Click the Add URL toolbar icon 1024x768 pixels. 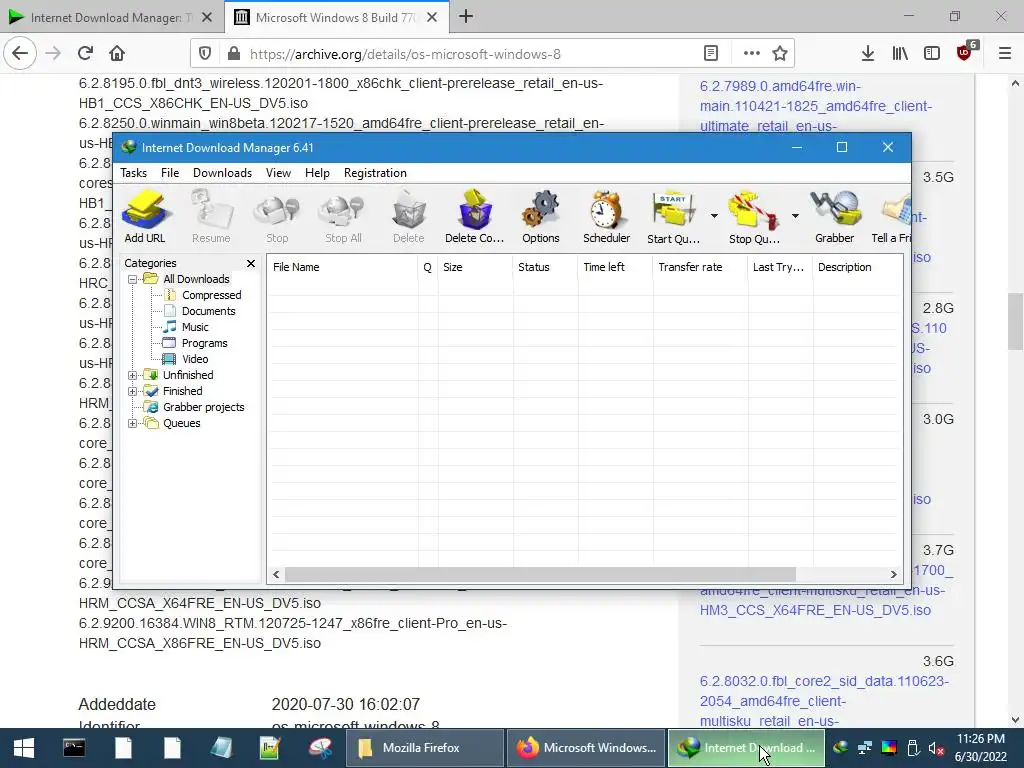coord(145,217)
